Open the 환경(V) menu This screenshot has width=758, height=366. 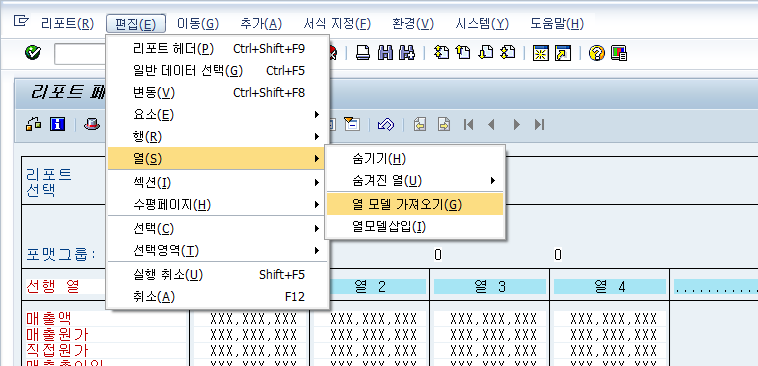(413, 23)
